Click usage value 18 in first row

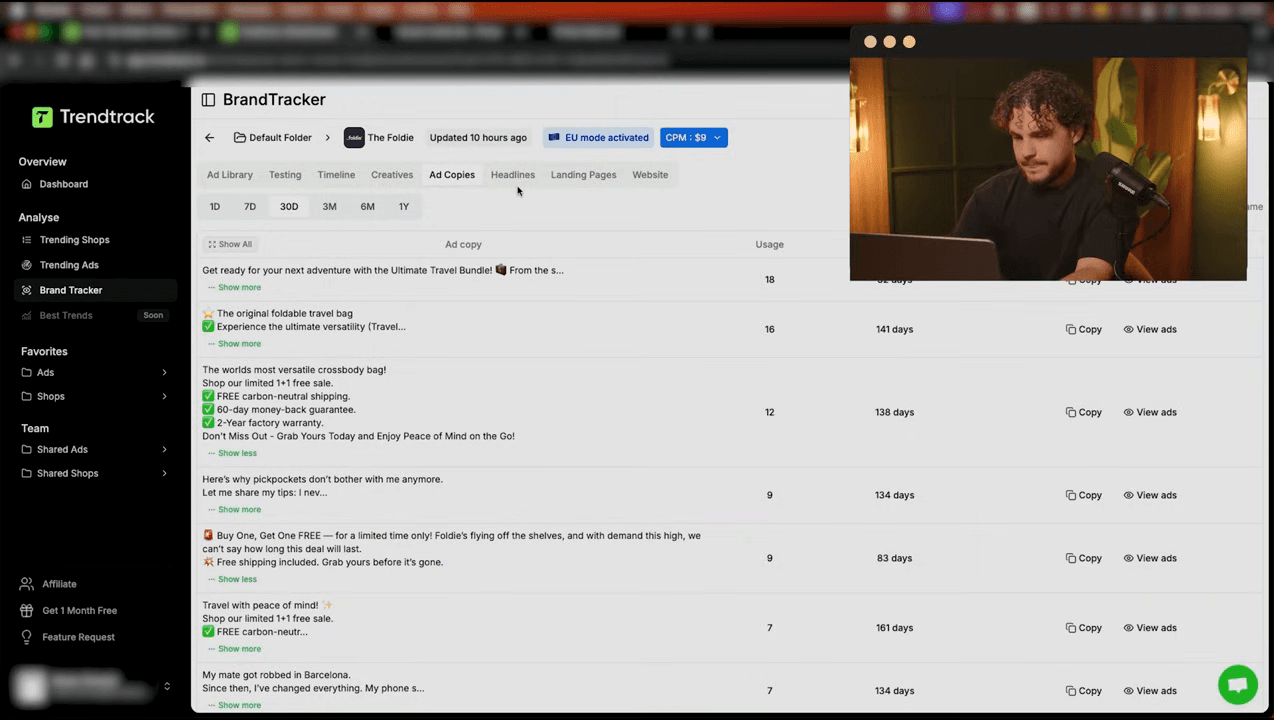pyautogui.click(x=769, y=280)
